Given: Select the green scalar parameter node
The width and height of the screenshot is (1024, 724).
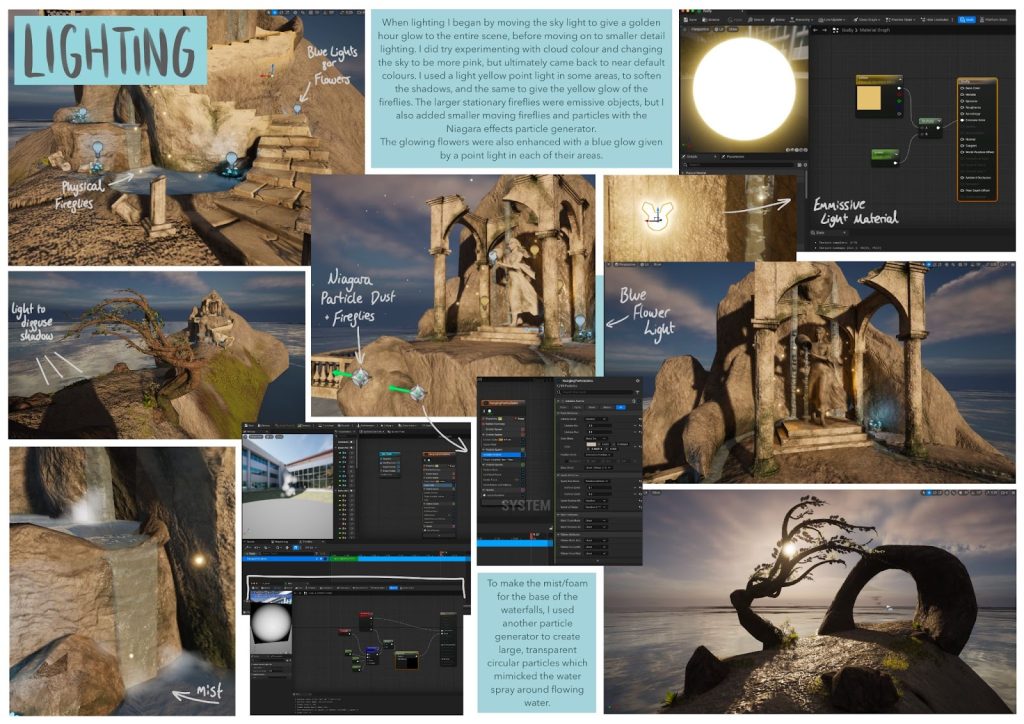Looking at the screenshot, I should pyautogui.click(x=885, y=157).
